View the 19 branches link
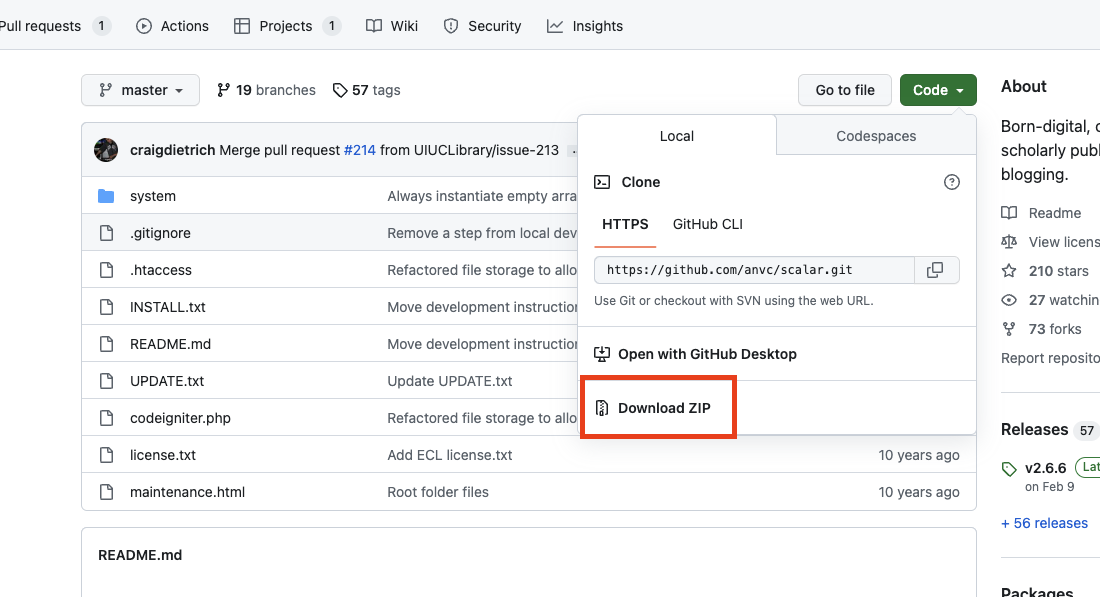This screenshot has width=1100, height=597. [x=267, y=90]
